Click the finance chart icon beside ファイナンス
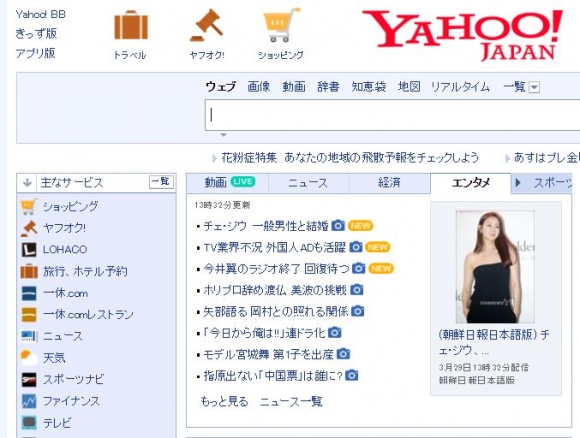The width and height of the screenshot is (580, 438). [x=29, y=401]
